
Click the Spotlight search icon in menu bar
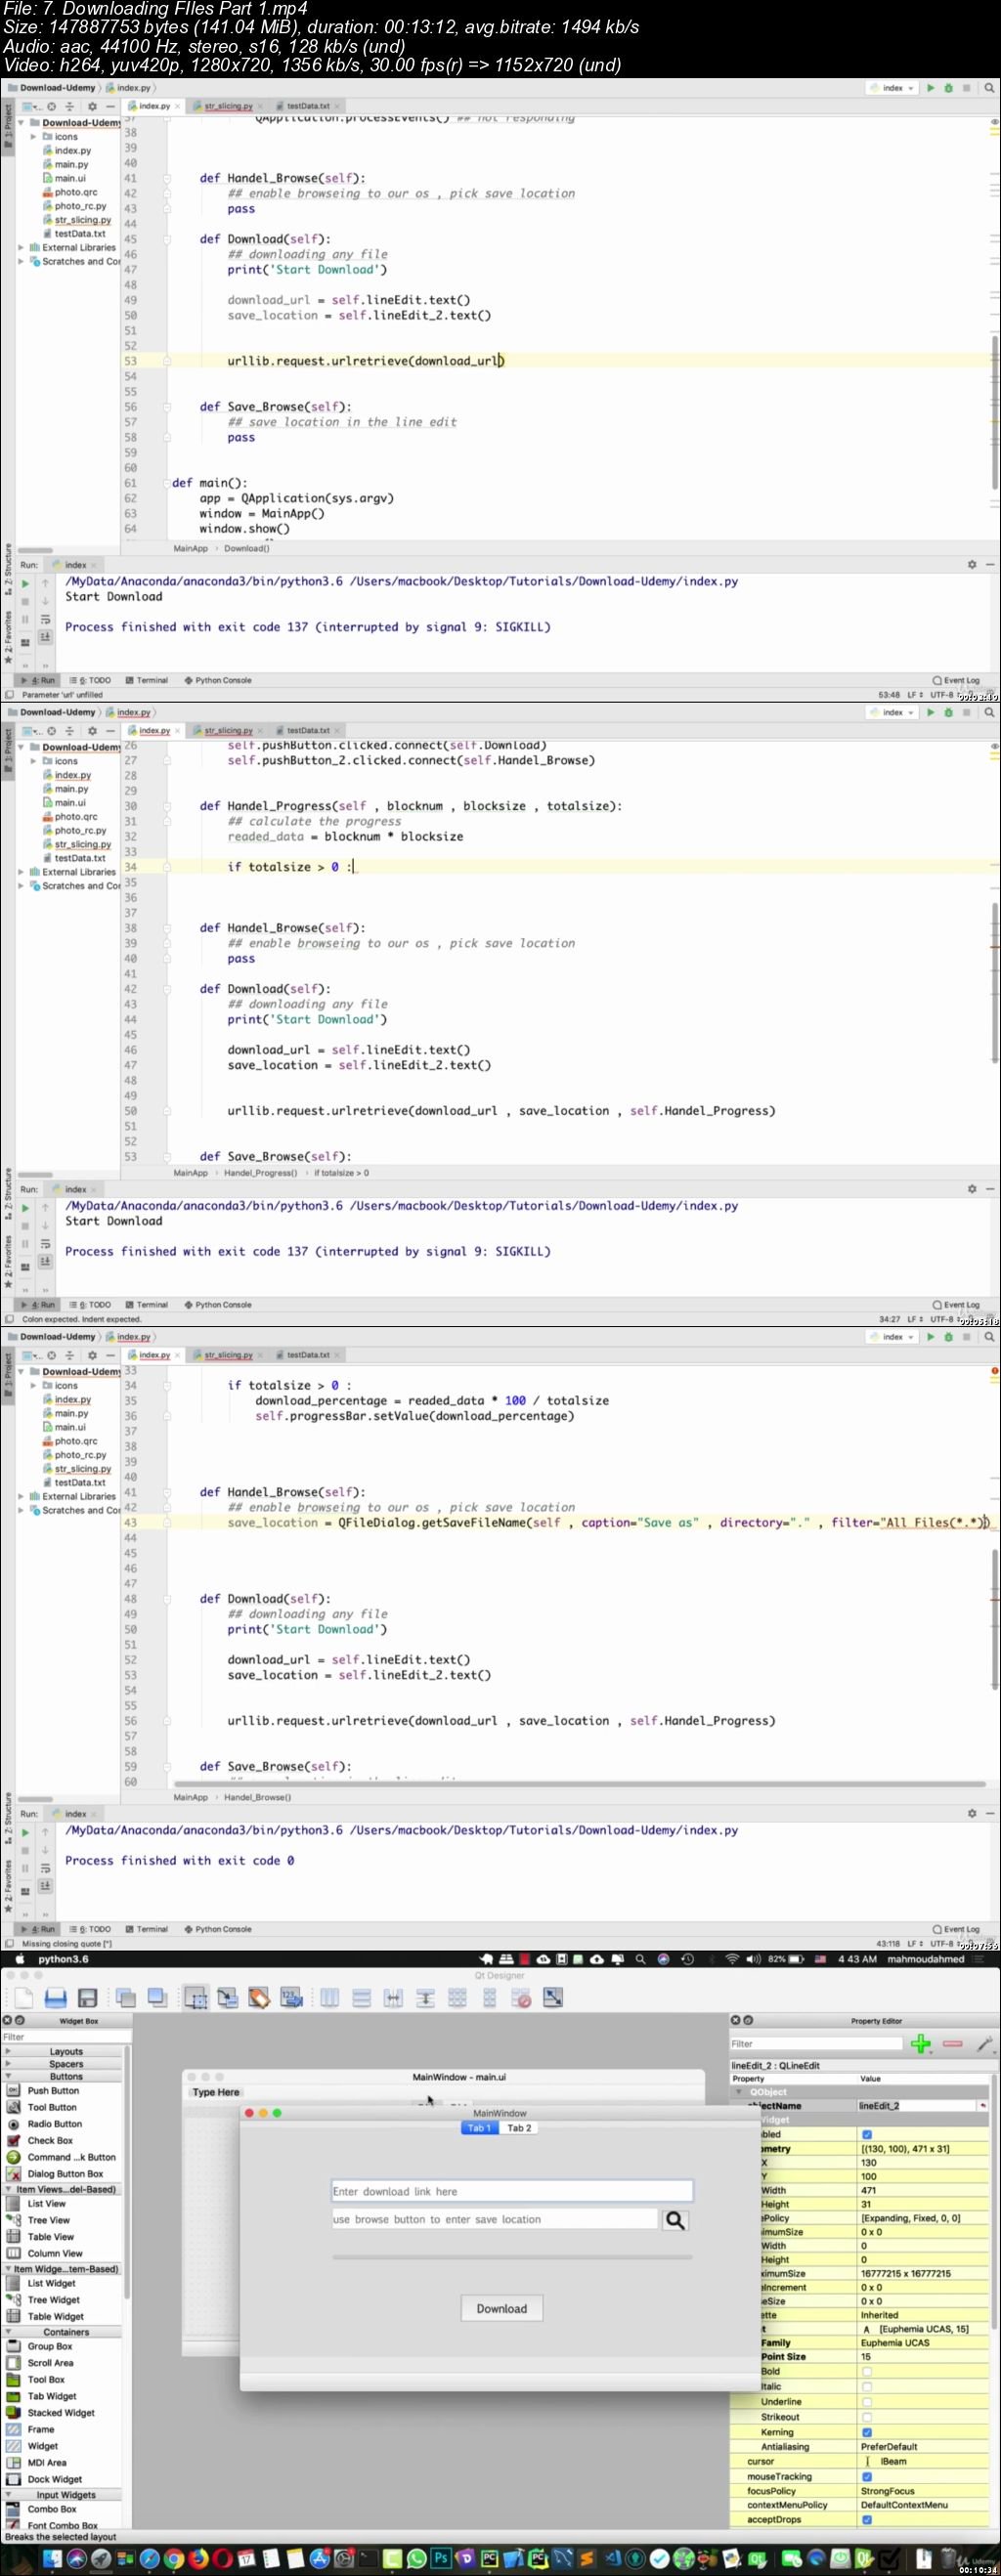tap(640, 1959)
